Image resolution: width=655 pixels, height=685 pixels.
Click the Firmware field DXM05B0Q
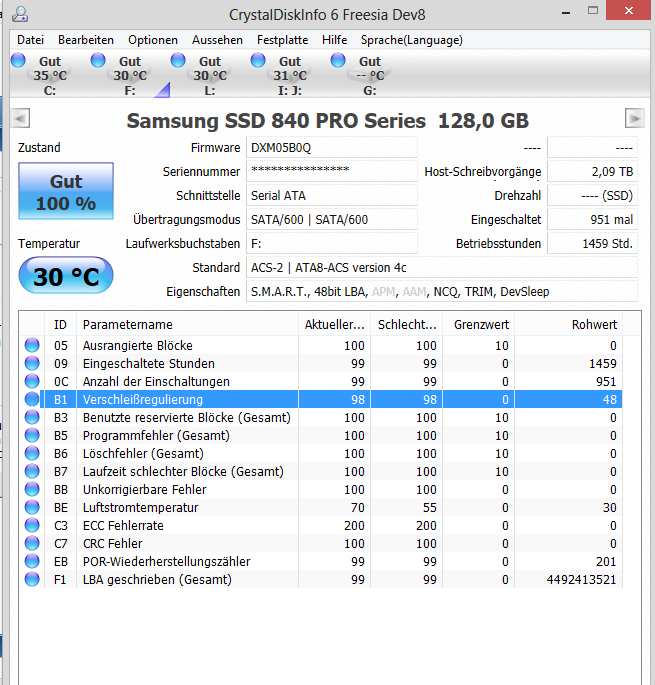(332, 148)
